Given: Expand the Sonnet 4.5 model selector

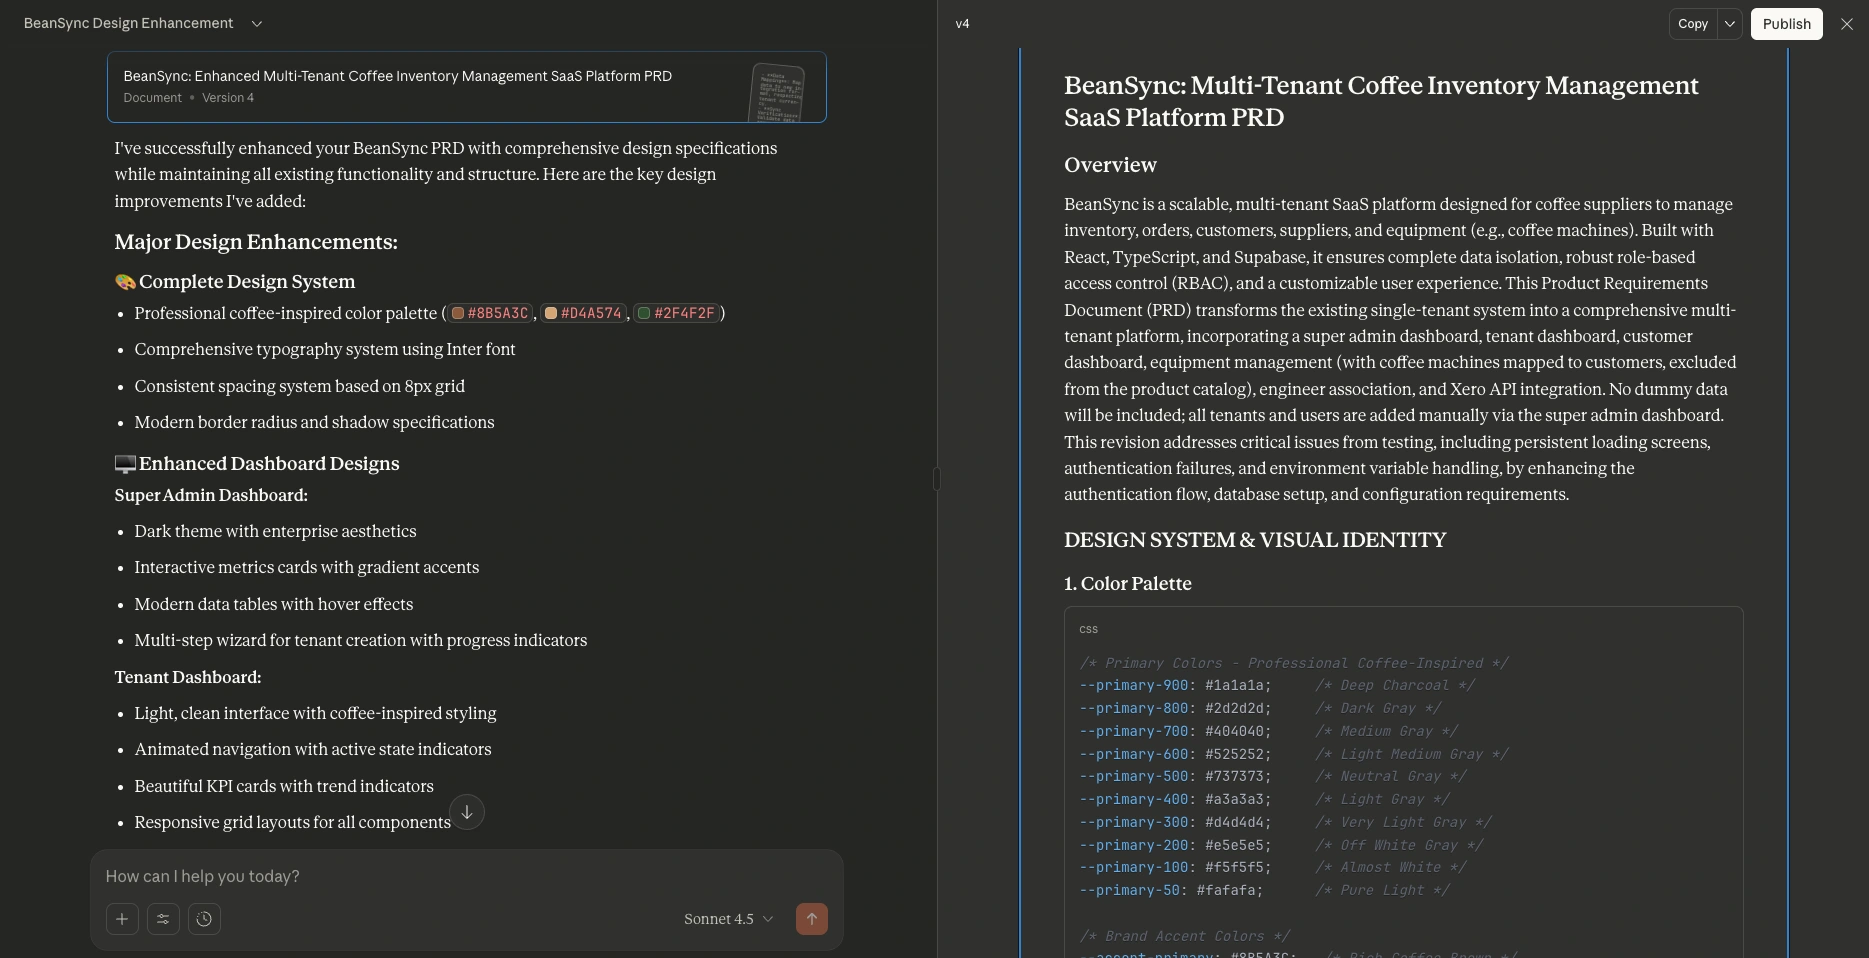Looking at the screenshot, I should click(728, 919).
